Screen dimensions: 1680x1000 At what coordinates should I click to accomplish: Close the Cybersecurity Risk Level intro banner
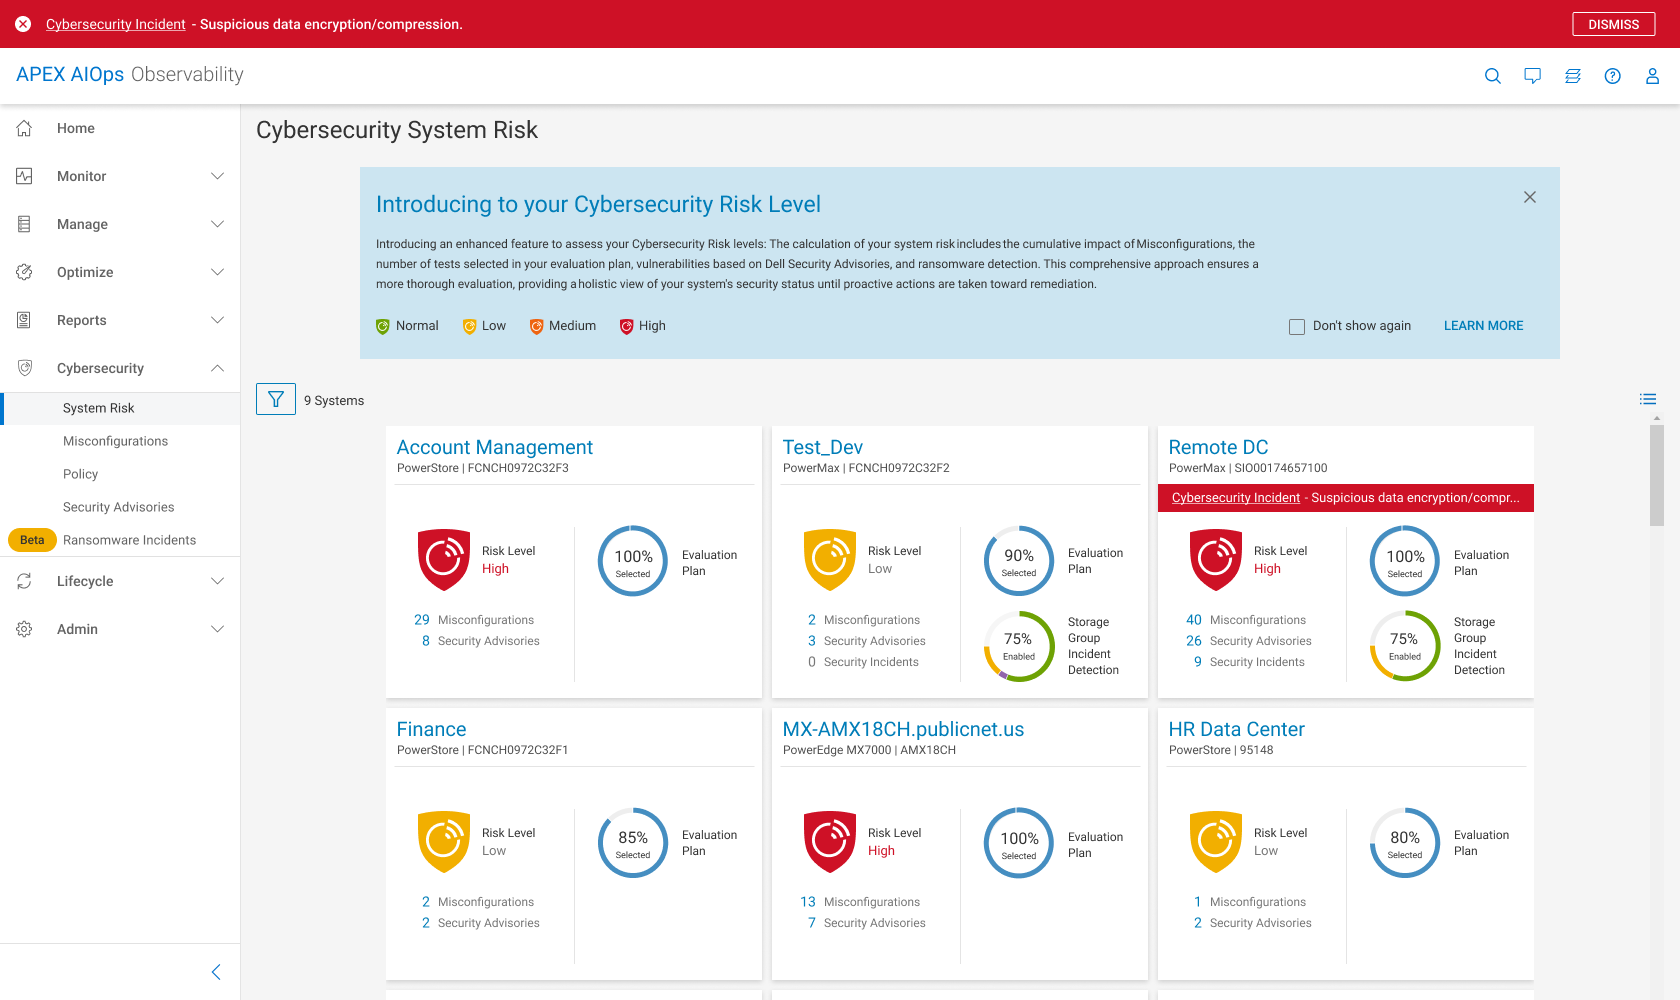pyautogui.click(x=1530, y=197)
